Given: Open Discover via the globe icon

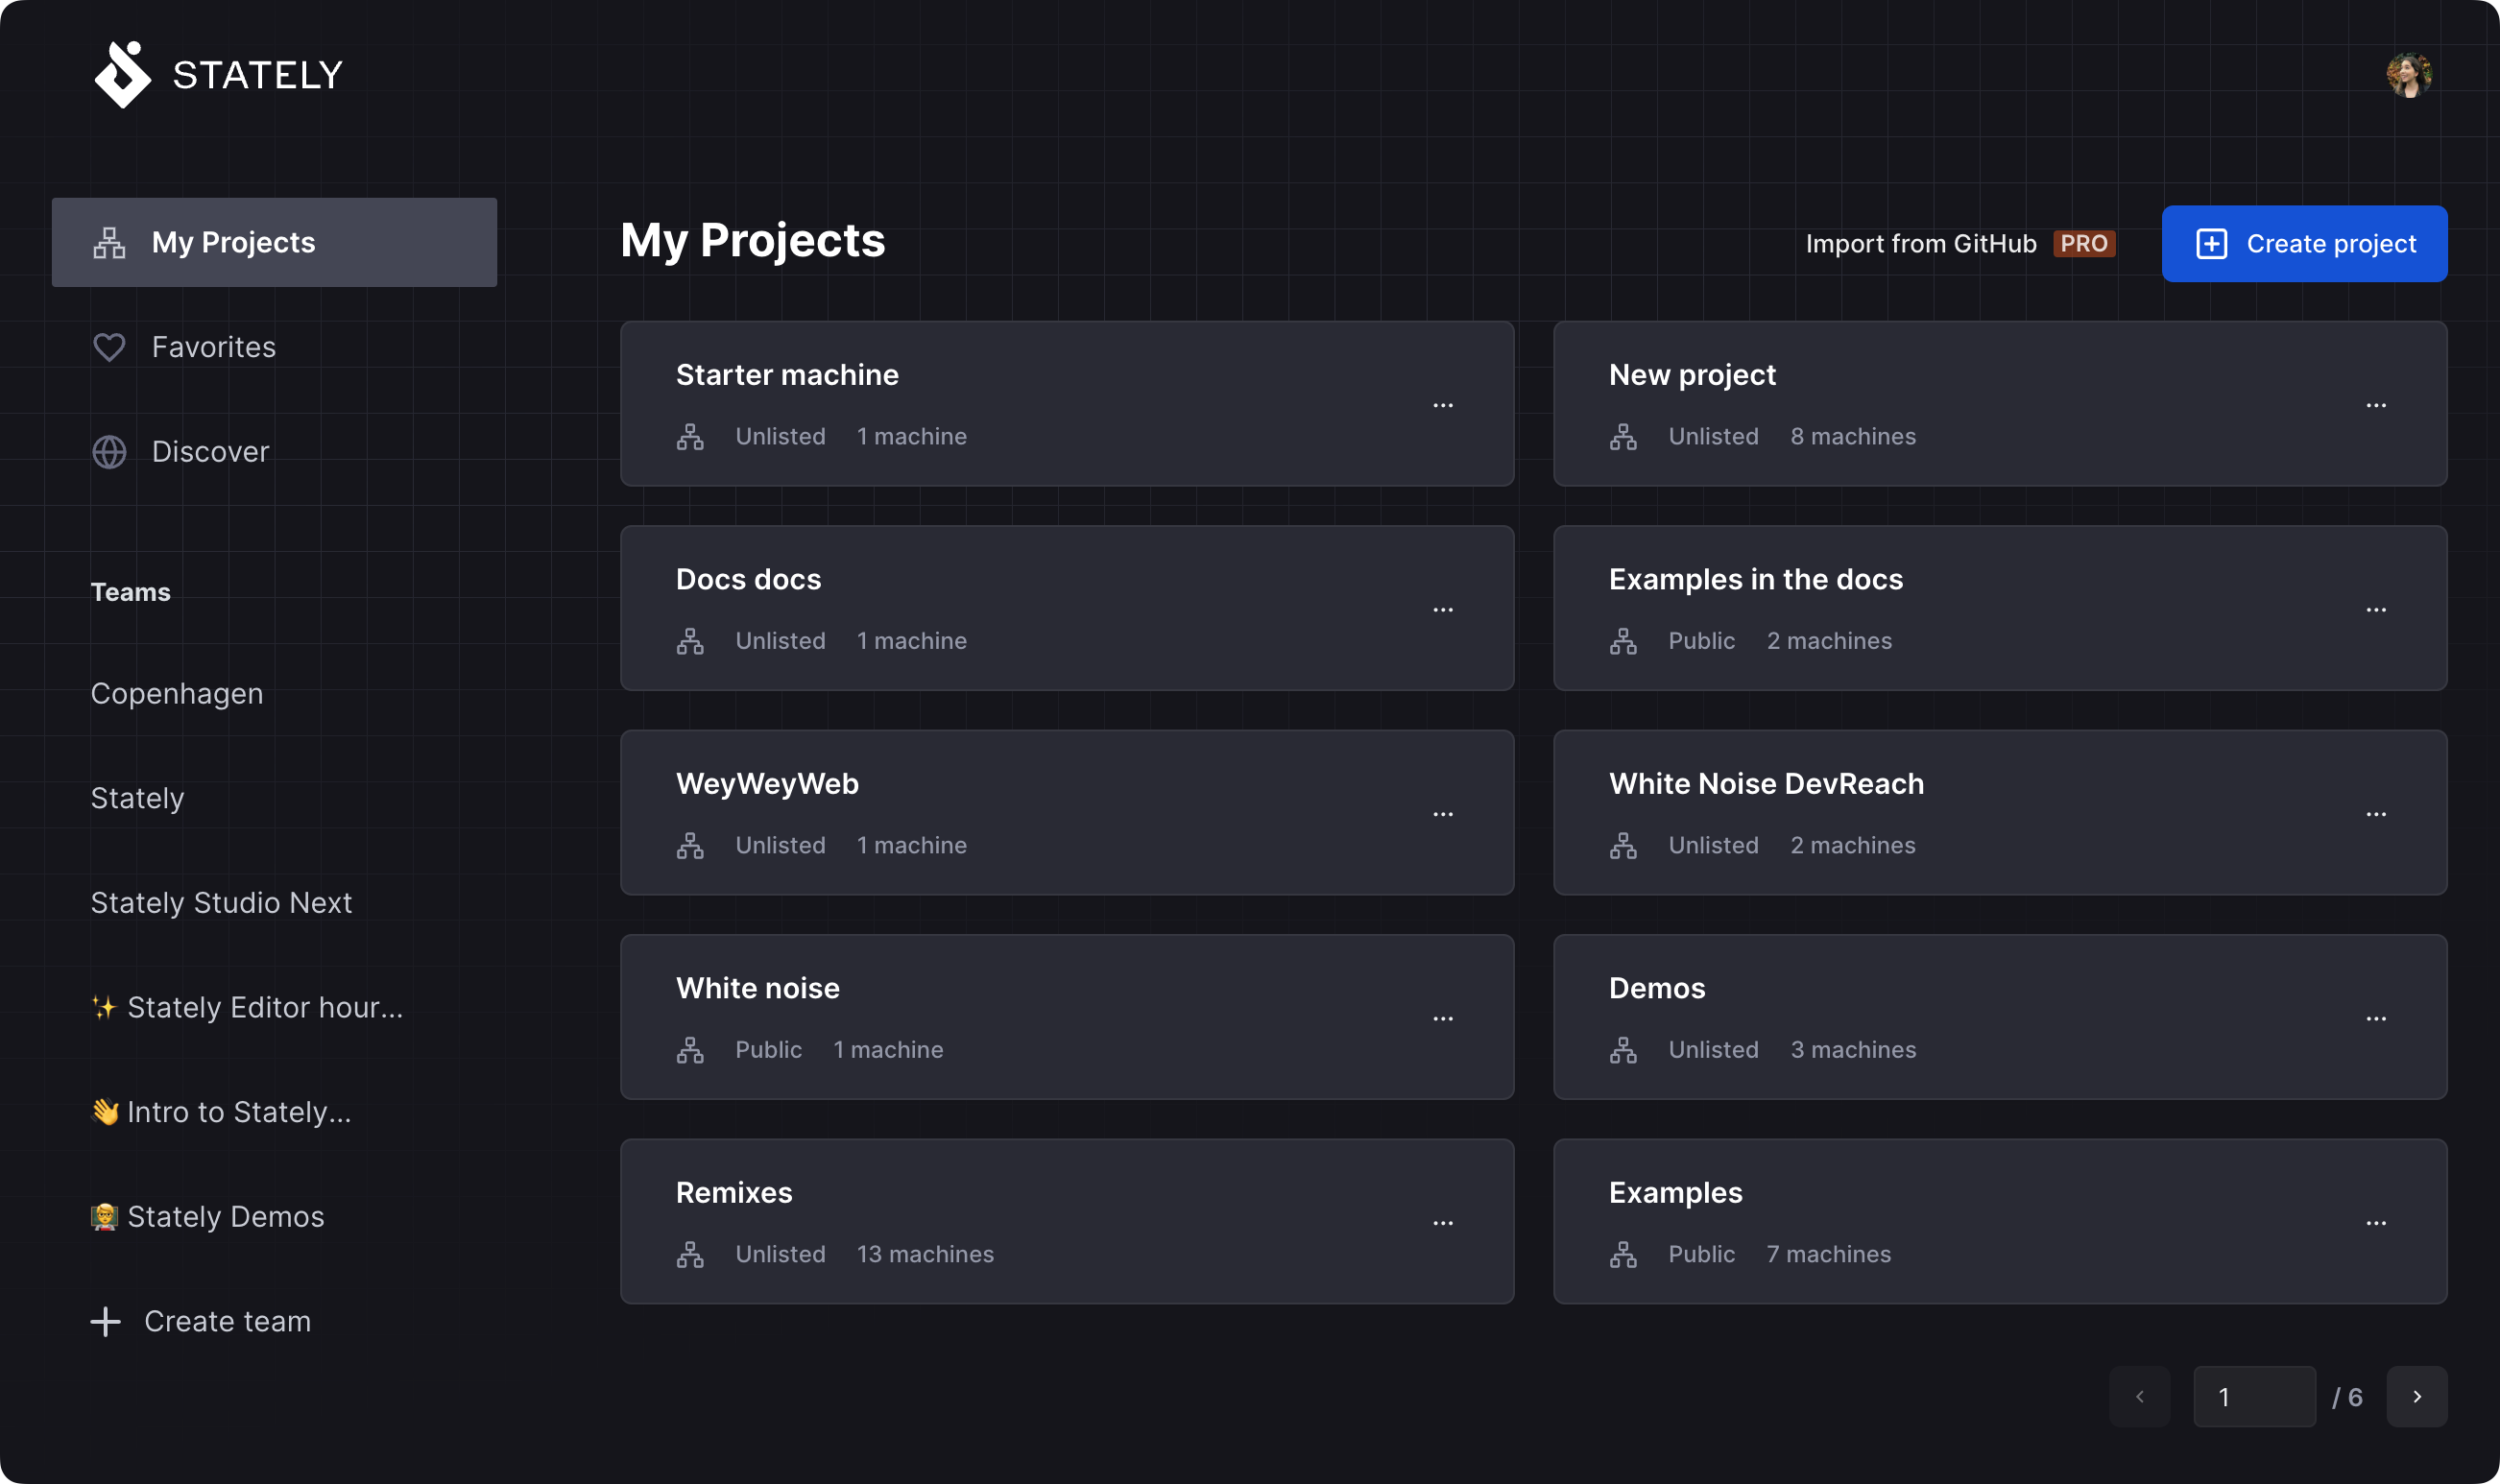Looking at the screenshot, I should tap(110, 451).
